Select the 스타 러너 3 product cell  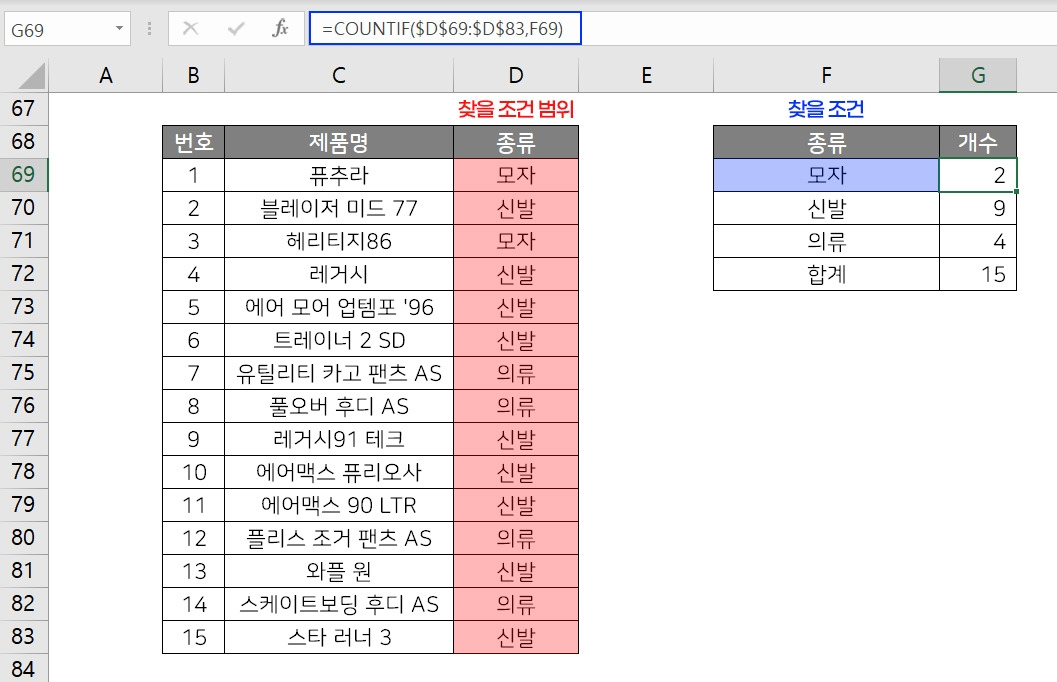[x=338, y=637]
